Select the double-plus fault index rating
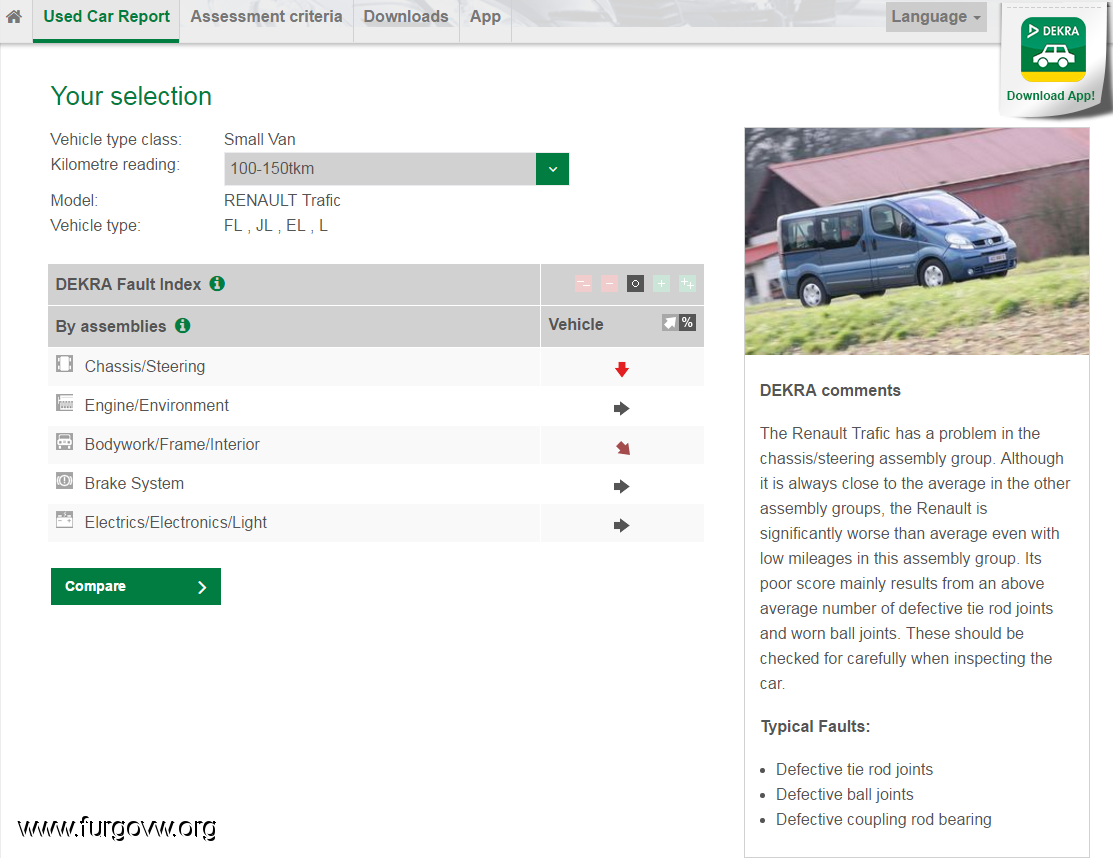This screenshot has height=858, width=1113. (x=687, y=284)
